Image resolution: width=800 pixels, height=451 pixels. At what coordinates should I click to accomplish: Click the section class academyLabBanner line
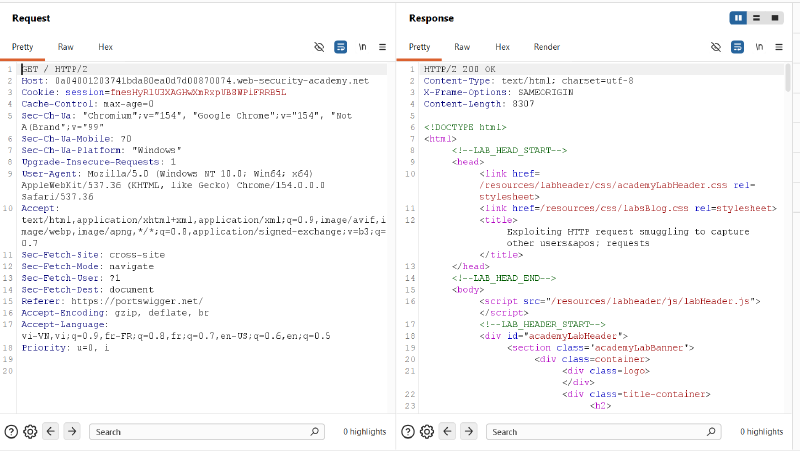601,347
